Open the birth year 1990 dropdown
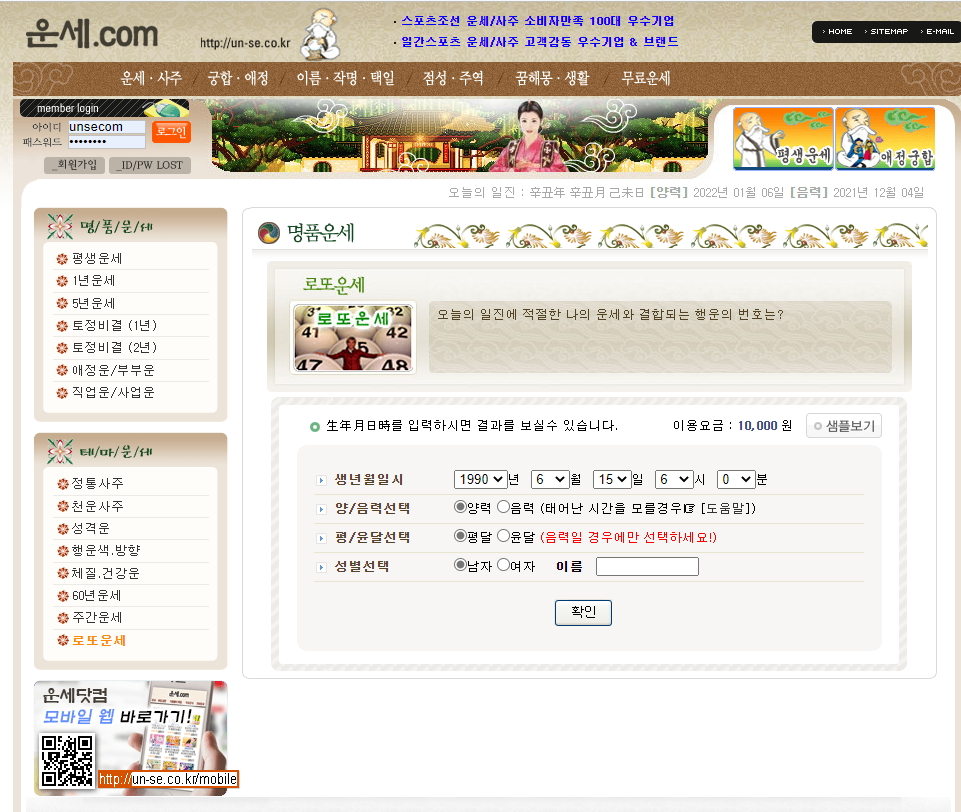 click(x=480, y=479)
